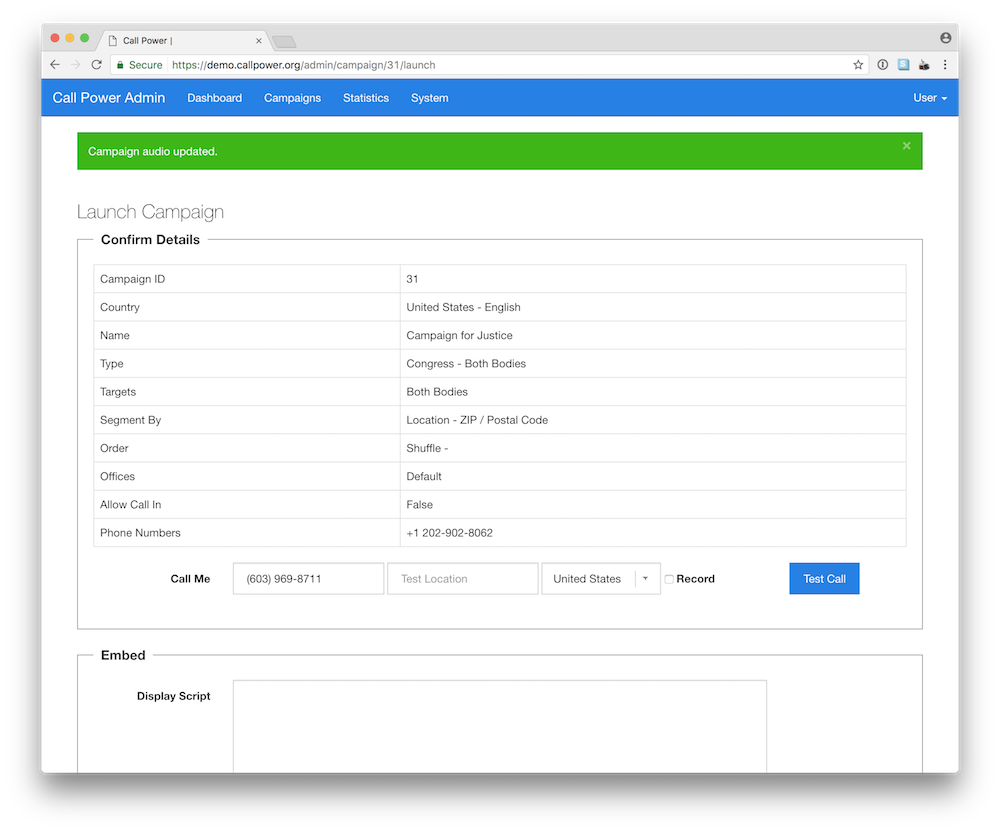
Task: Click the Segment By row label
Action: coord(130,420)
